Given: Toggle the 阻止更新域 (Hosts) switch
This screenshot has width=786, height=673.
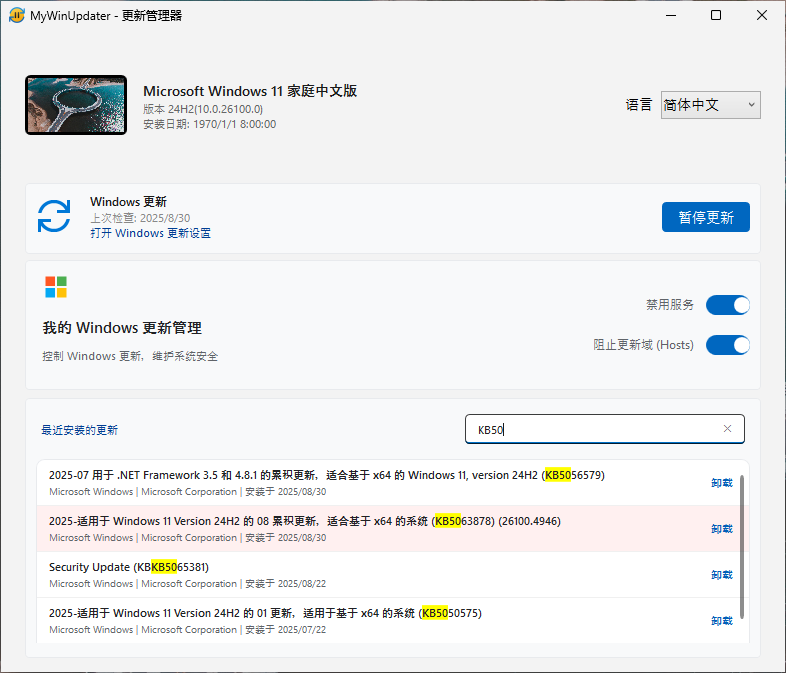Looking at the screenshot, I should [x=728, y=345].
